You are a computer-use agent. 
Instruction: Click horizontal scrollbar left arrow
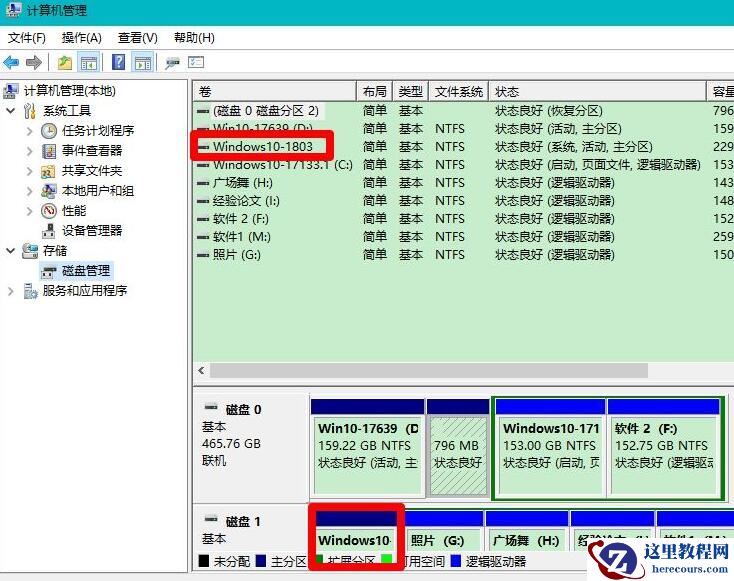click(201, 370)
